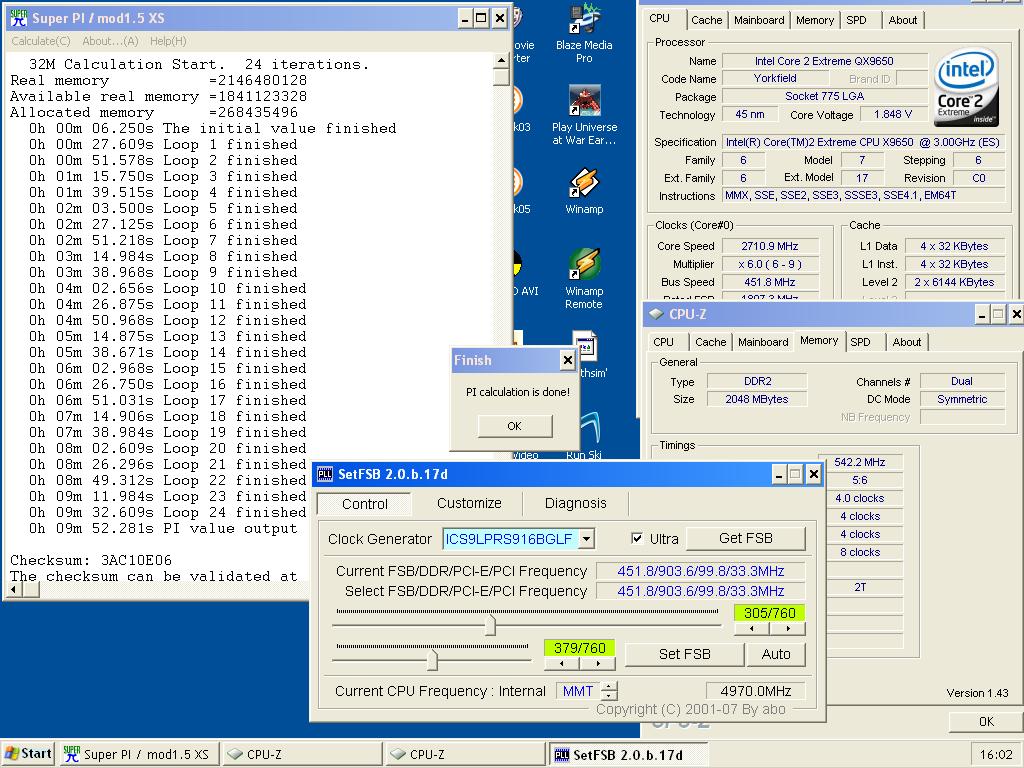Decrease the MMT spinner value
The height and width of the screenshot is (768, 1024).
[609, 696]
